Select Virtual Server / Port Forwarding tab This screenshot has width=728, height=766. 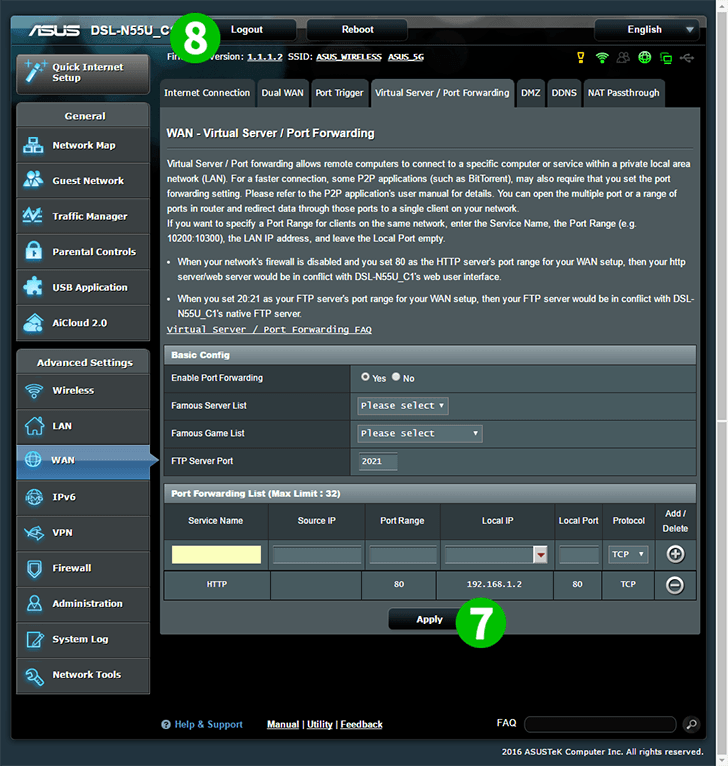[442, 93]
